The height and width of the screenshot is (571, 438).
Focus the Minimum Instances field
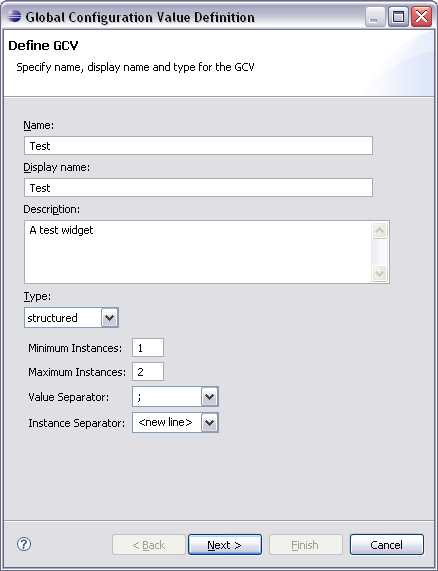click(x=148, y=347)
